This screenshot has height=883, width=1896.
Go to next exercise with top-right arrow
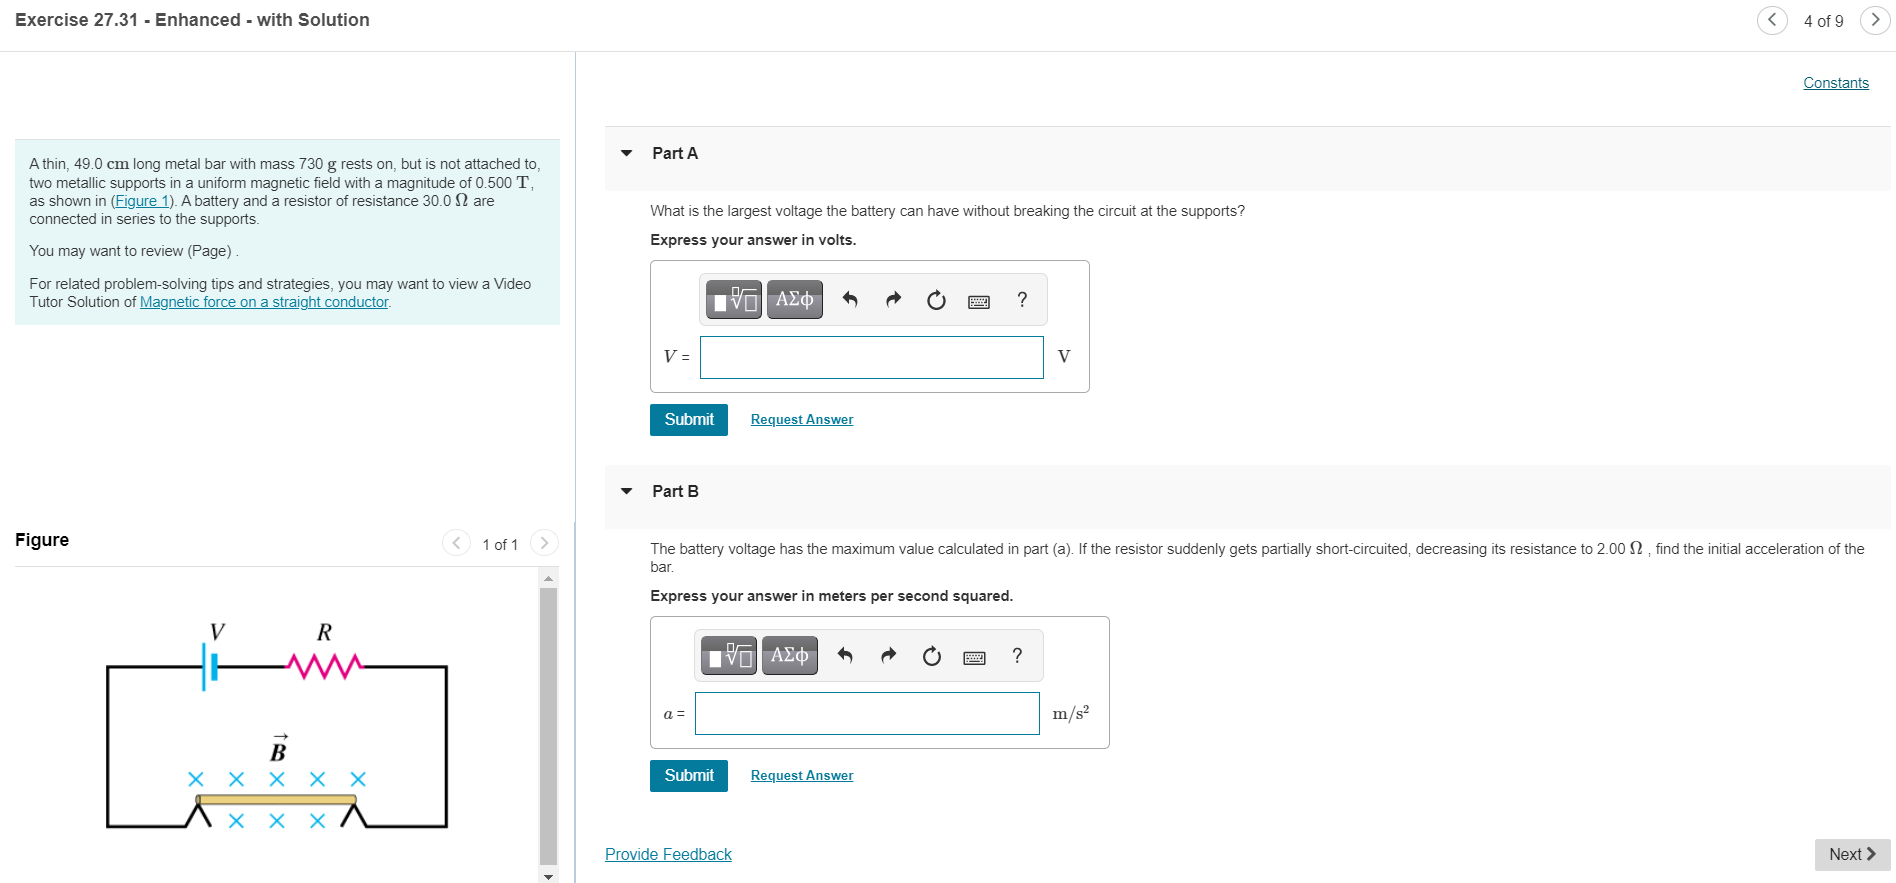pyautogui.click(x=1875, y=20)
